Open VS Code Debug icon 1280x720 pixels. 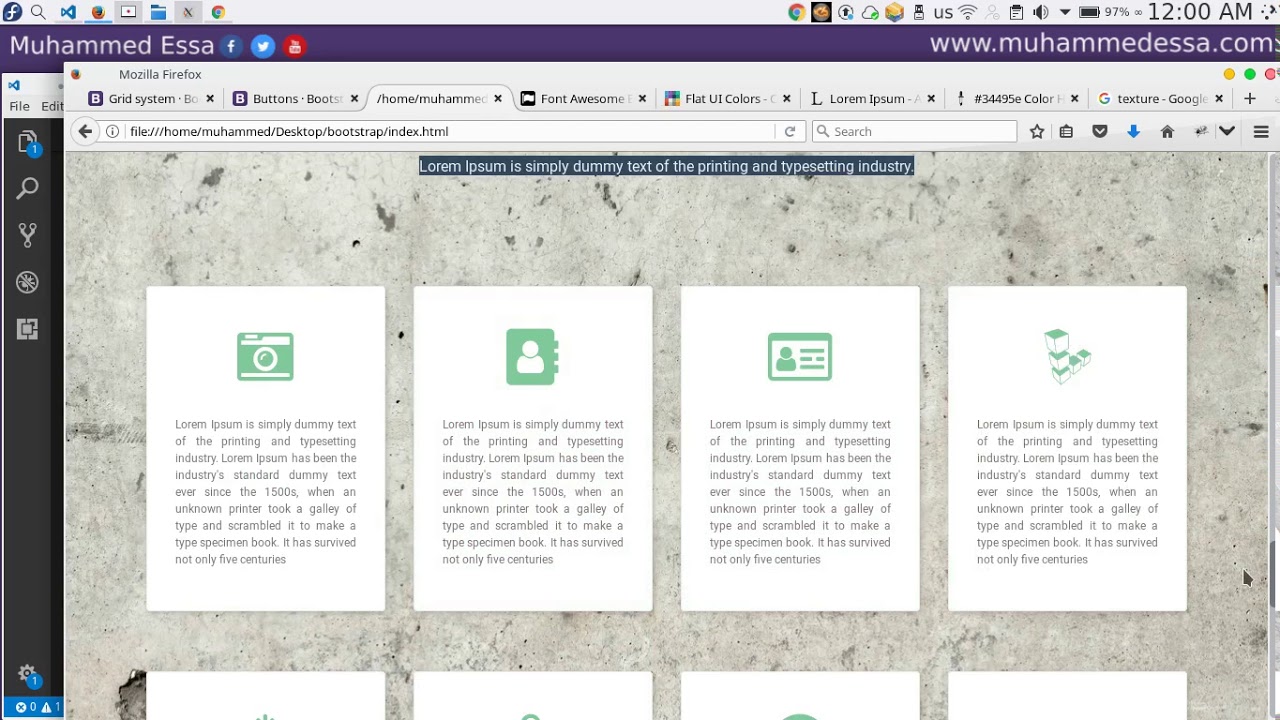click(x=27, y=282)
